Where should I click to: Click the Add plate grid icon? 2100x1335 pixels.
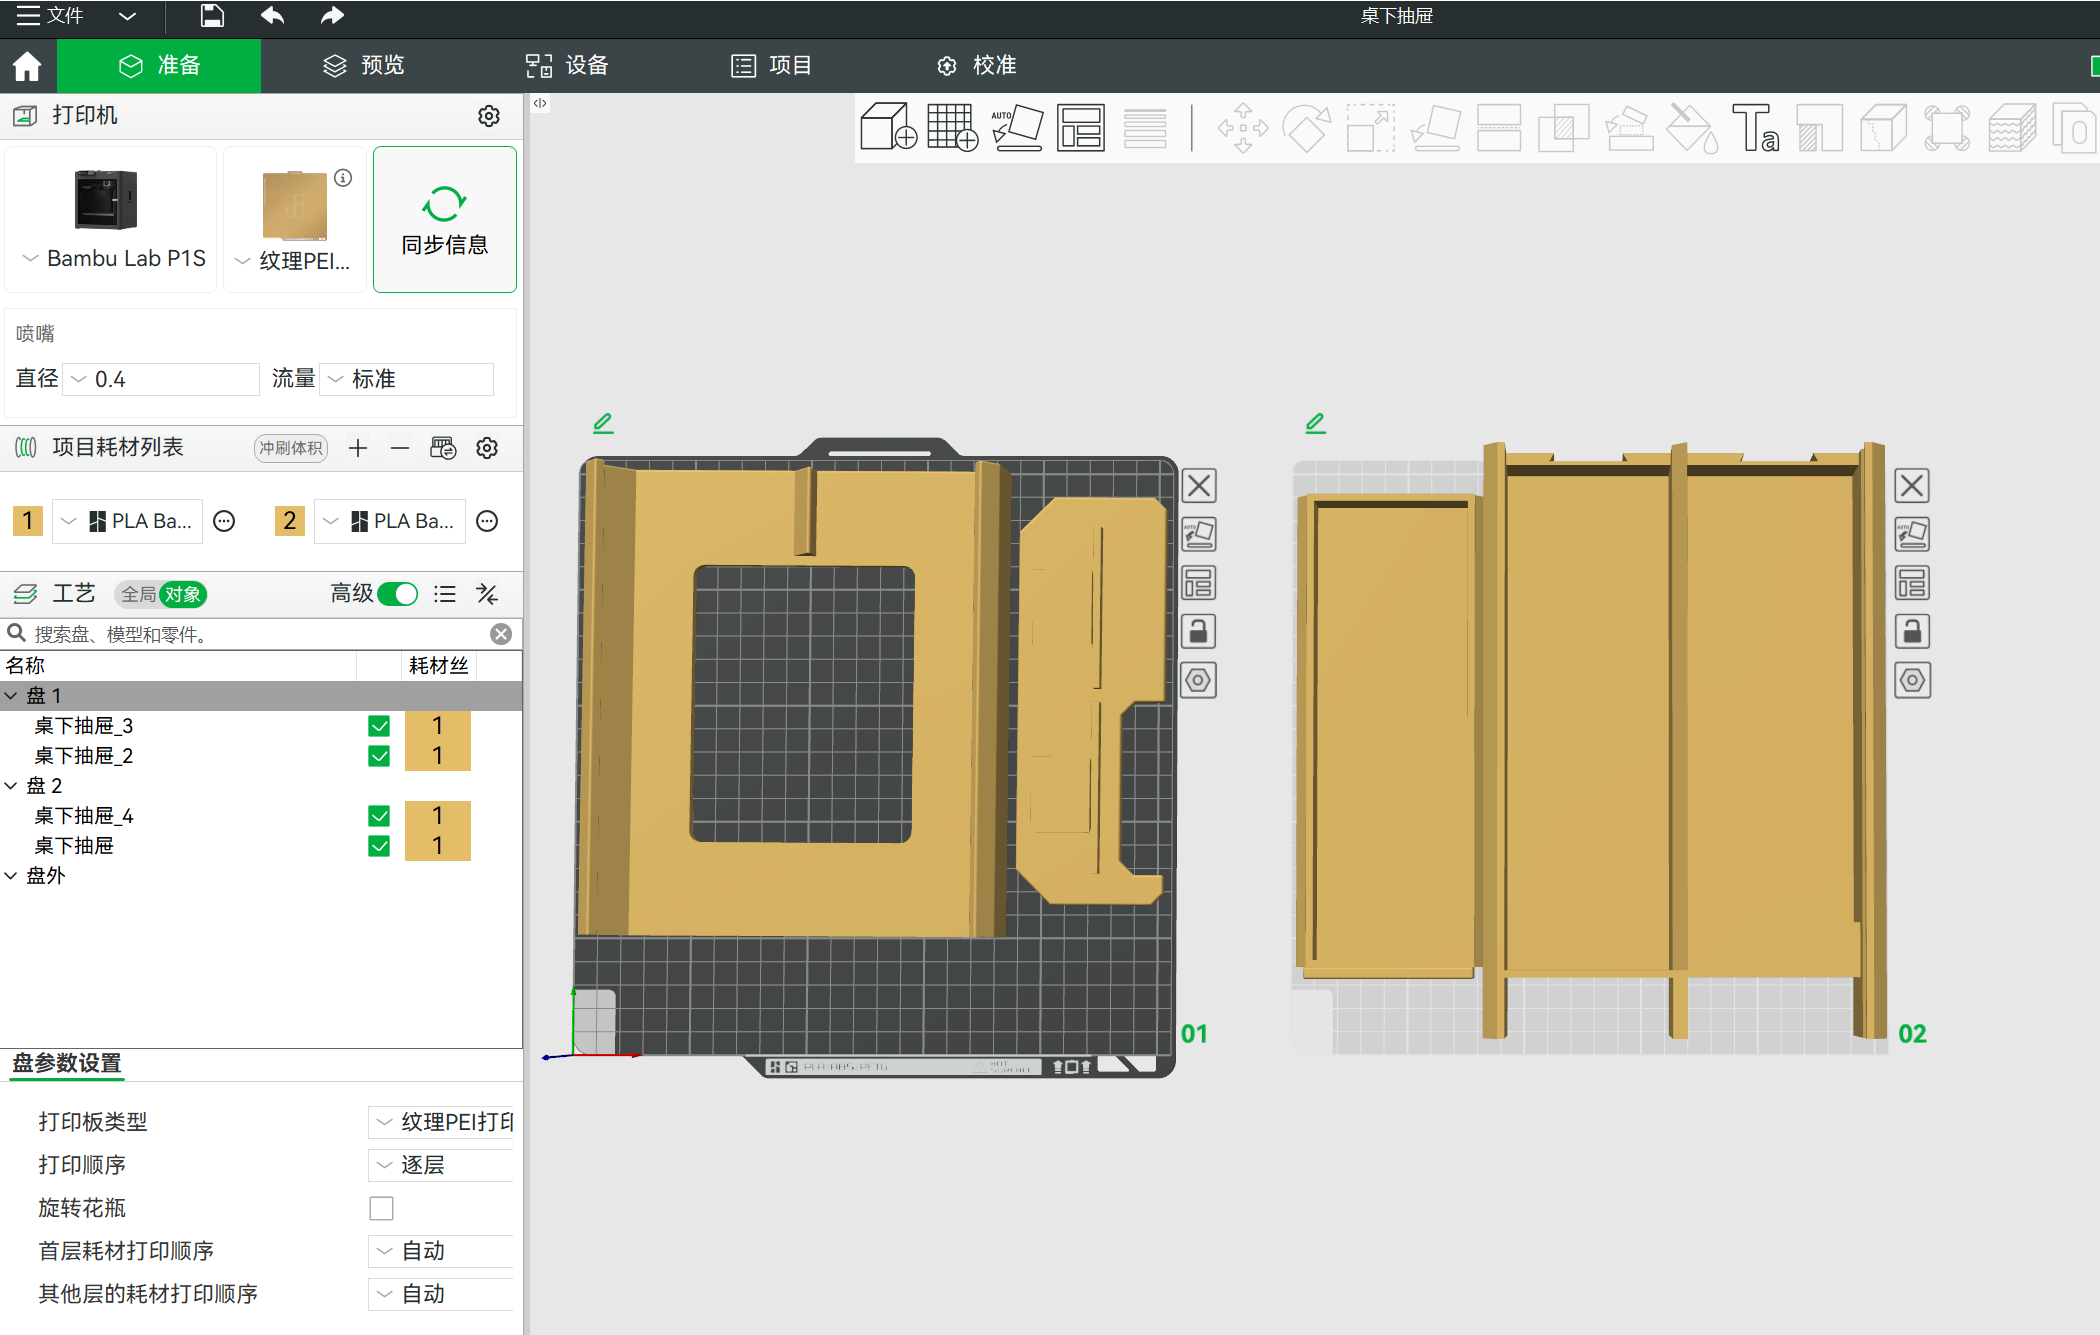click(x=952, y=128)
